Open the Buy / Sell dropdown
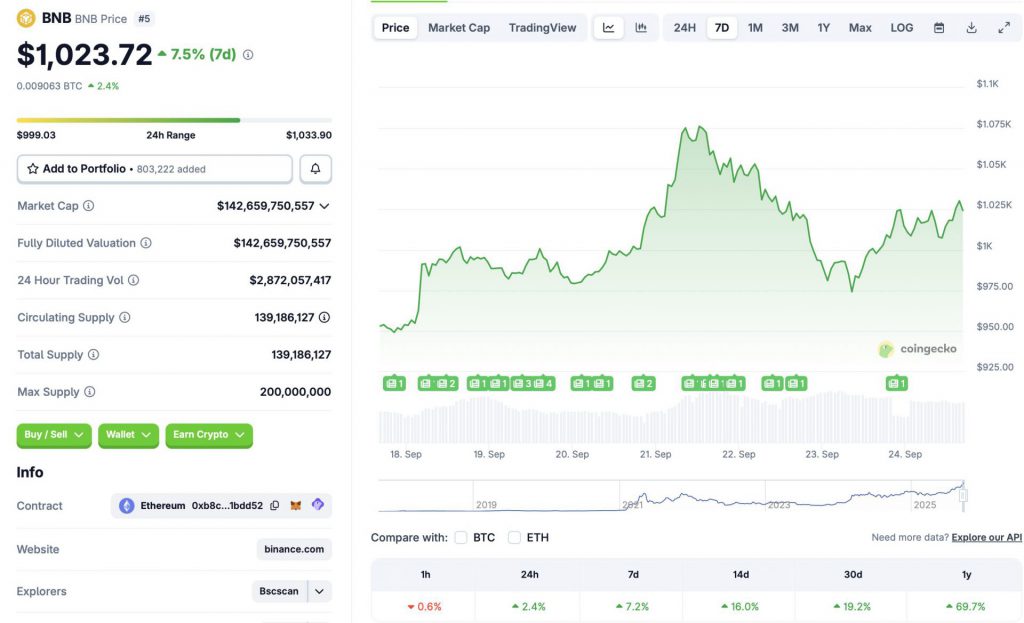The image size is (1024, 623). point(54,435)
